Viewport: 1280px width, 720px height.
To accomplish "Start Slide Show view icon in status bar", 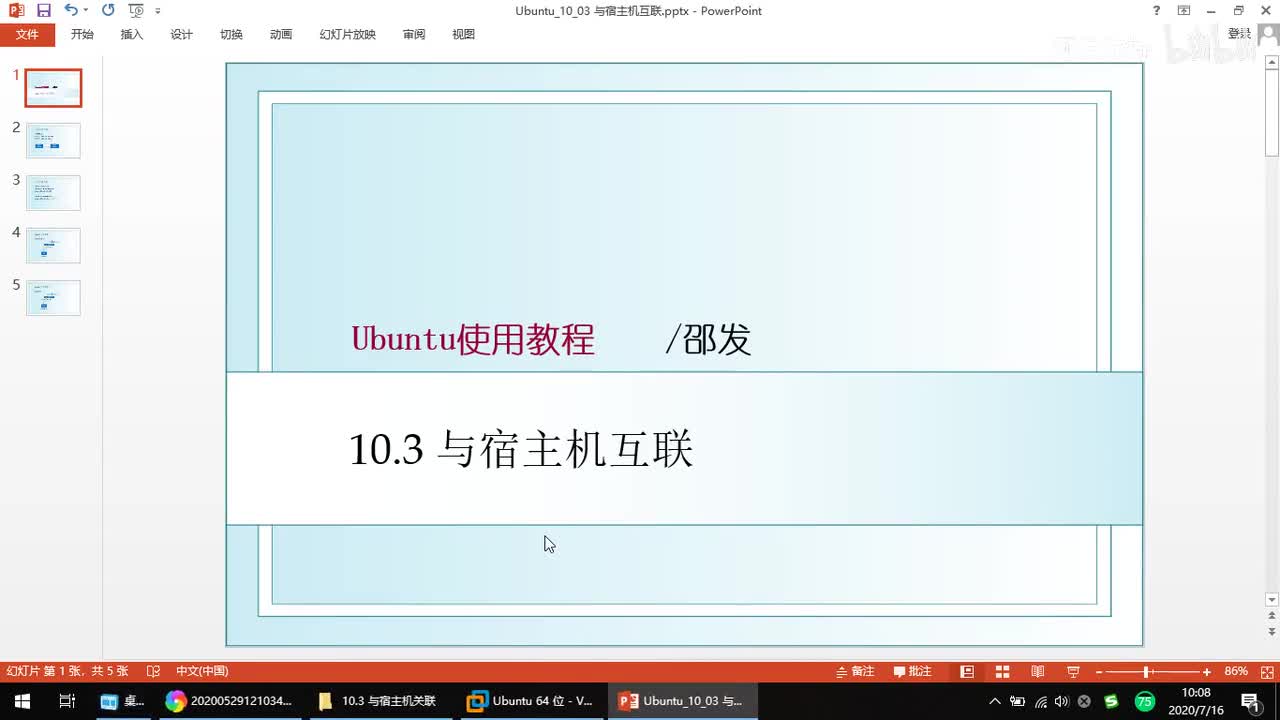I will 1073,671.
